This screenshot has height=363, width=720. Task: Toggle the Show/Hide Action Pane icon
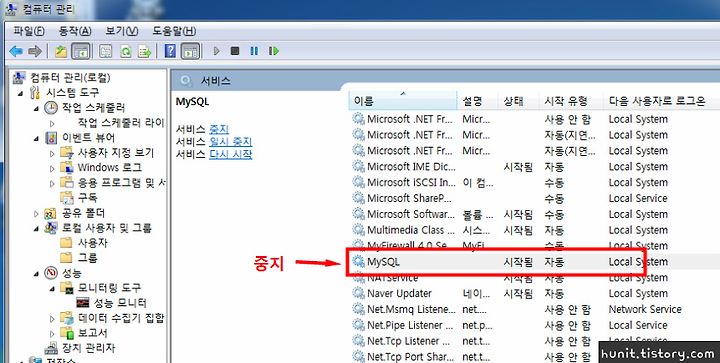coord(190,51)
